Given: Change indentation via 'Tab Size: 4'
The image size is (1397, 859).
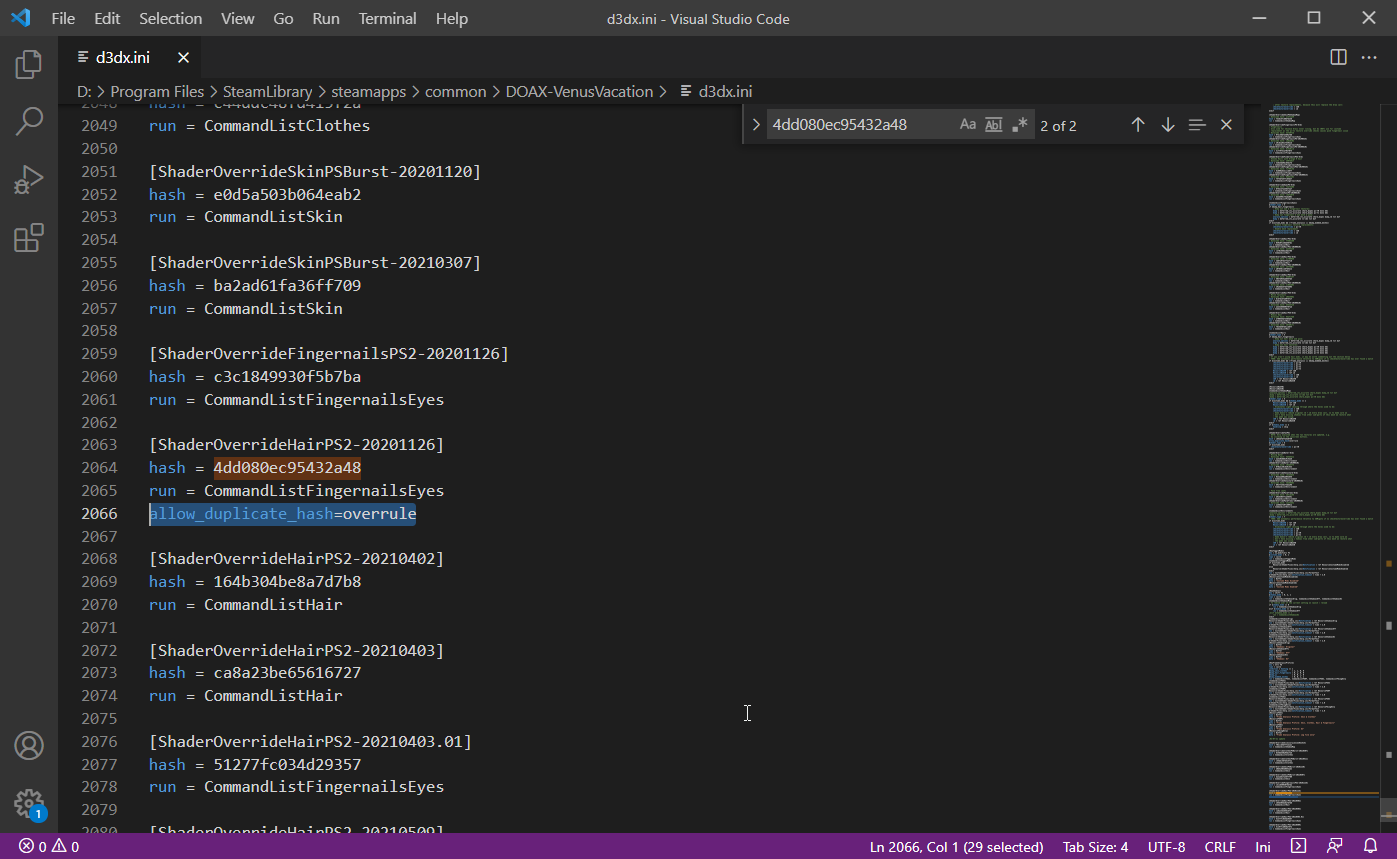Looking at the screenshot, I should pos(1095,847).
